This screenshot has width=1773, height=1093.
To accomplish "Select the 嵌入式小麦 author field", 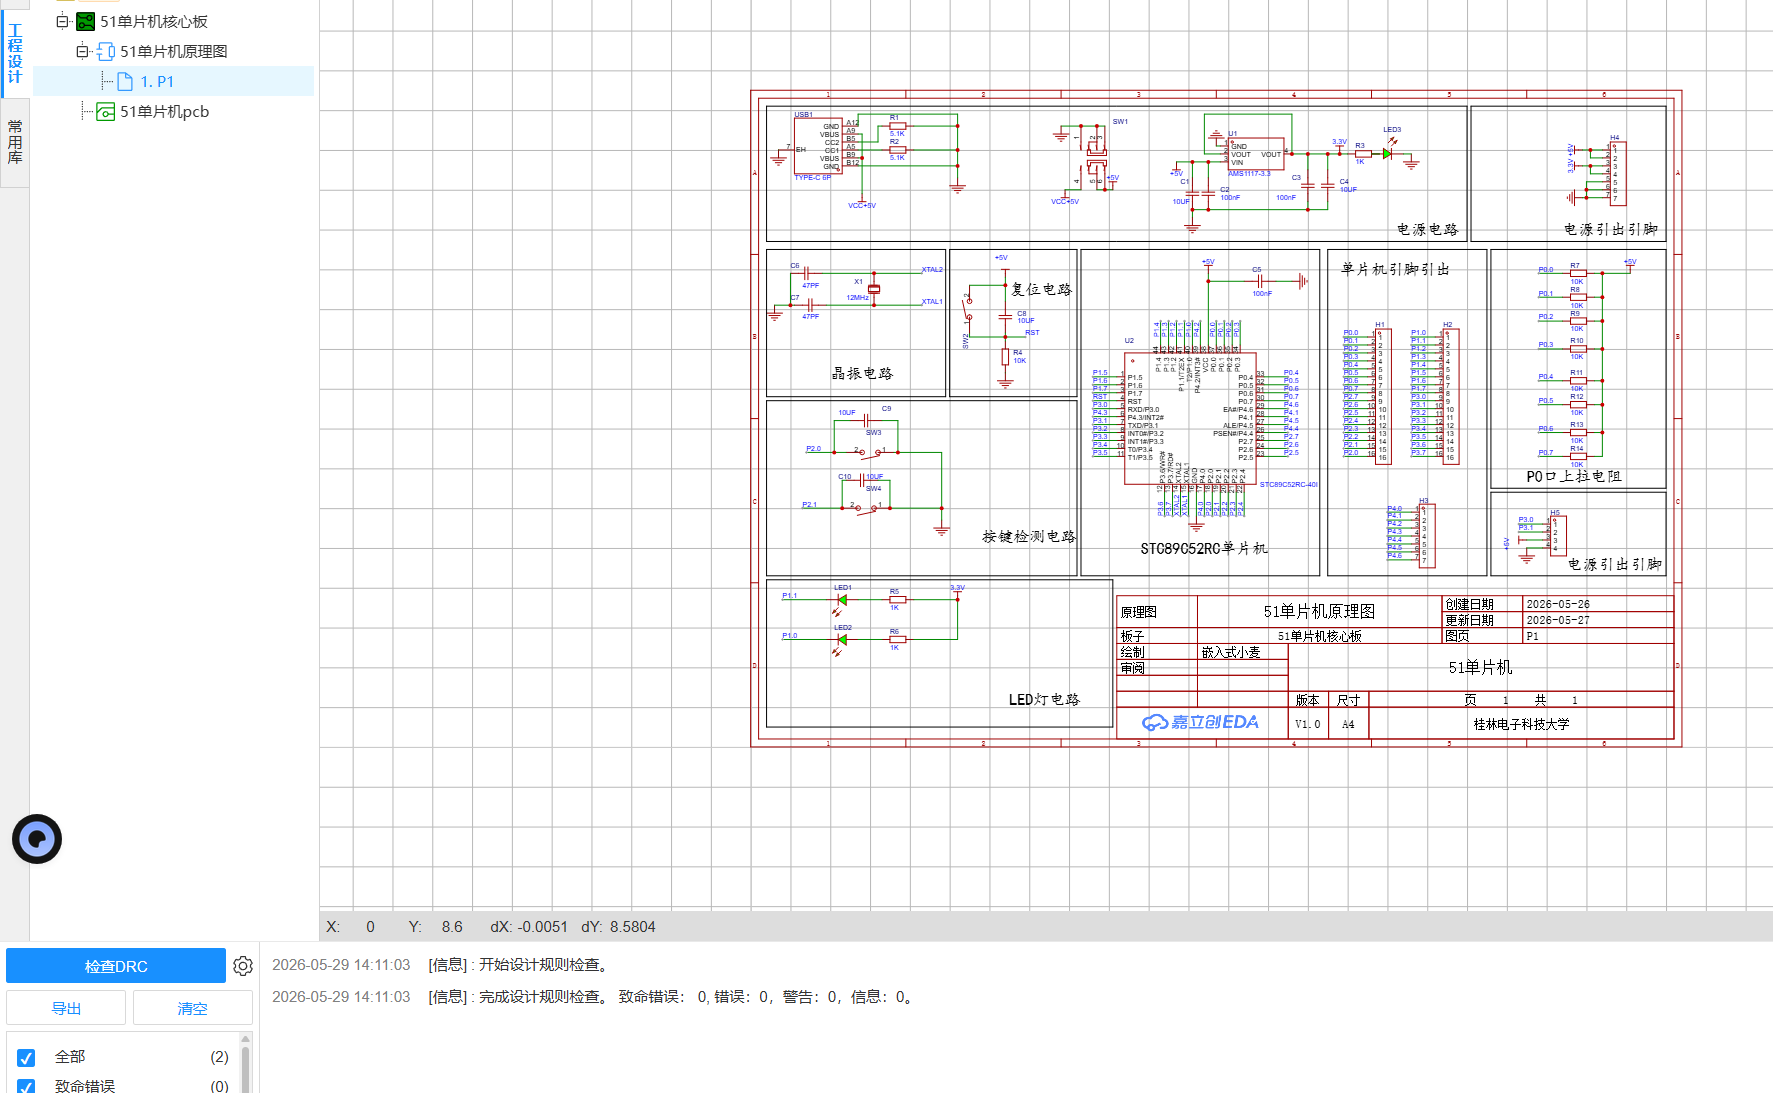I will click(1231, 652).
